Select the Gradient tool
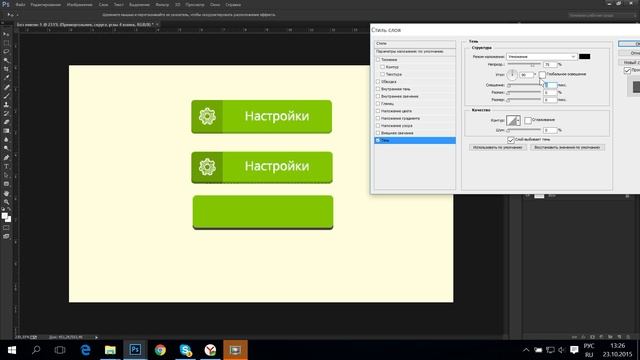The width and height of the screenshot is (640, 360). 6,131
